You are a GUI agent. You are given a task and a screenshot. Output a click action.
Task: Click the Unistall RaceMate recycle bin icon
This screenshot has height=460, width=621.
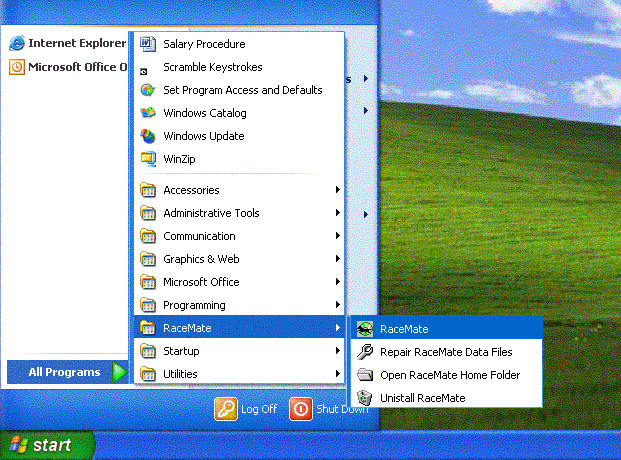[365, 398]
